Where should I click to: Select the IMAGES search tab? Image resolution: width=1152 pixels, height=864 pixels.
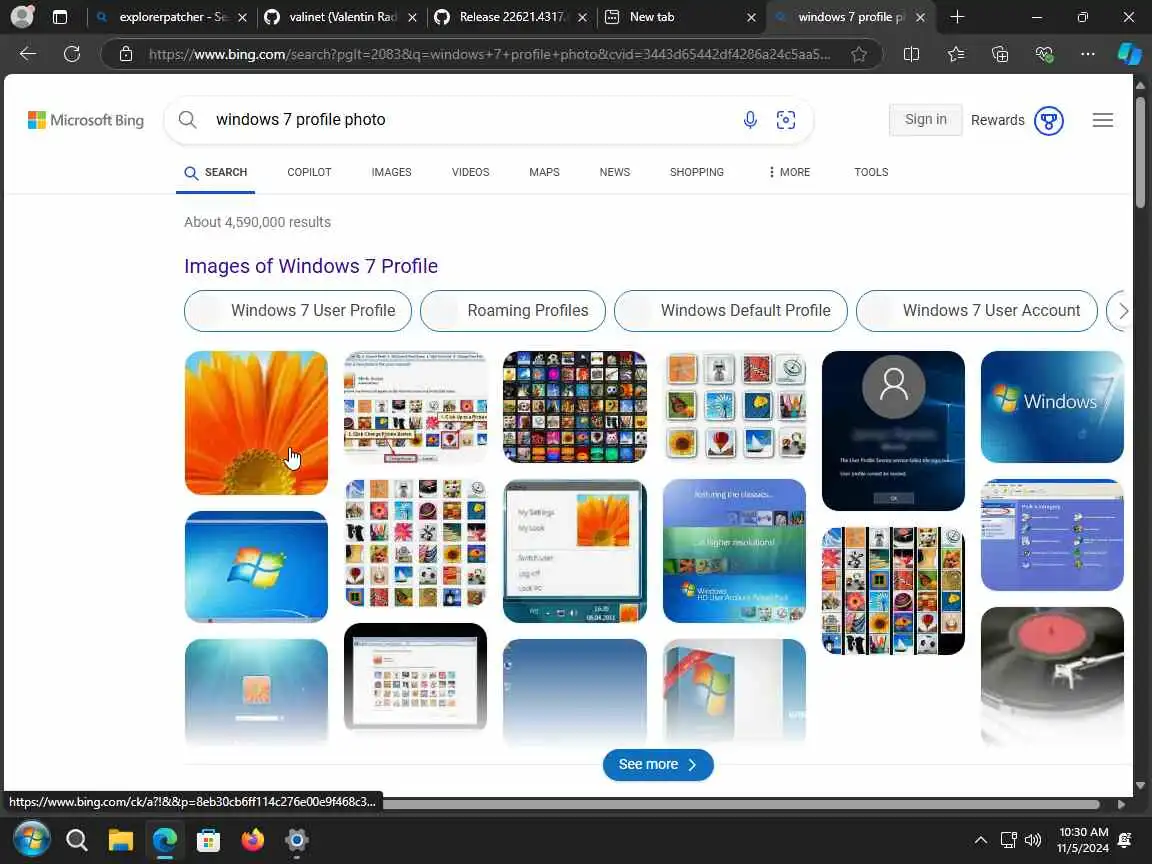click(x=392, y=172)
